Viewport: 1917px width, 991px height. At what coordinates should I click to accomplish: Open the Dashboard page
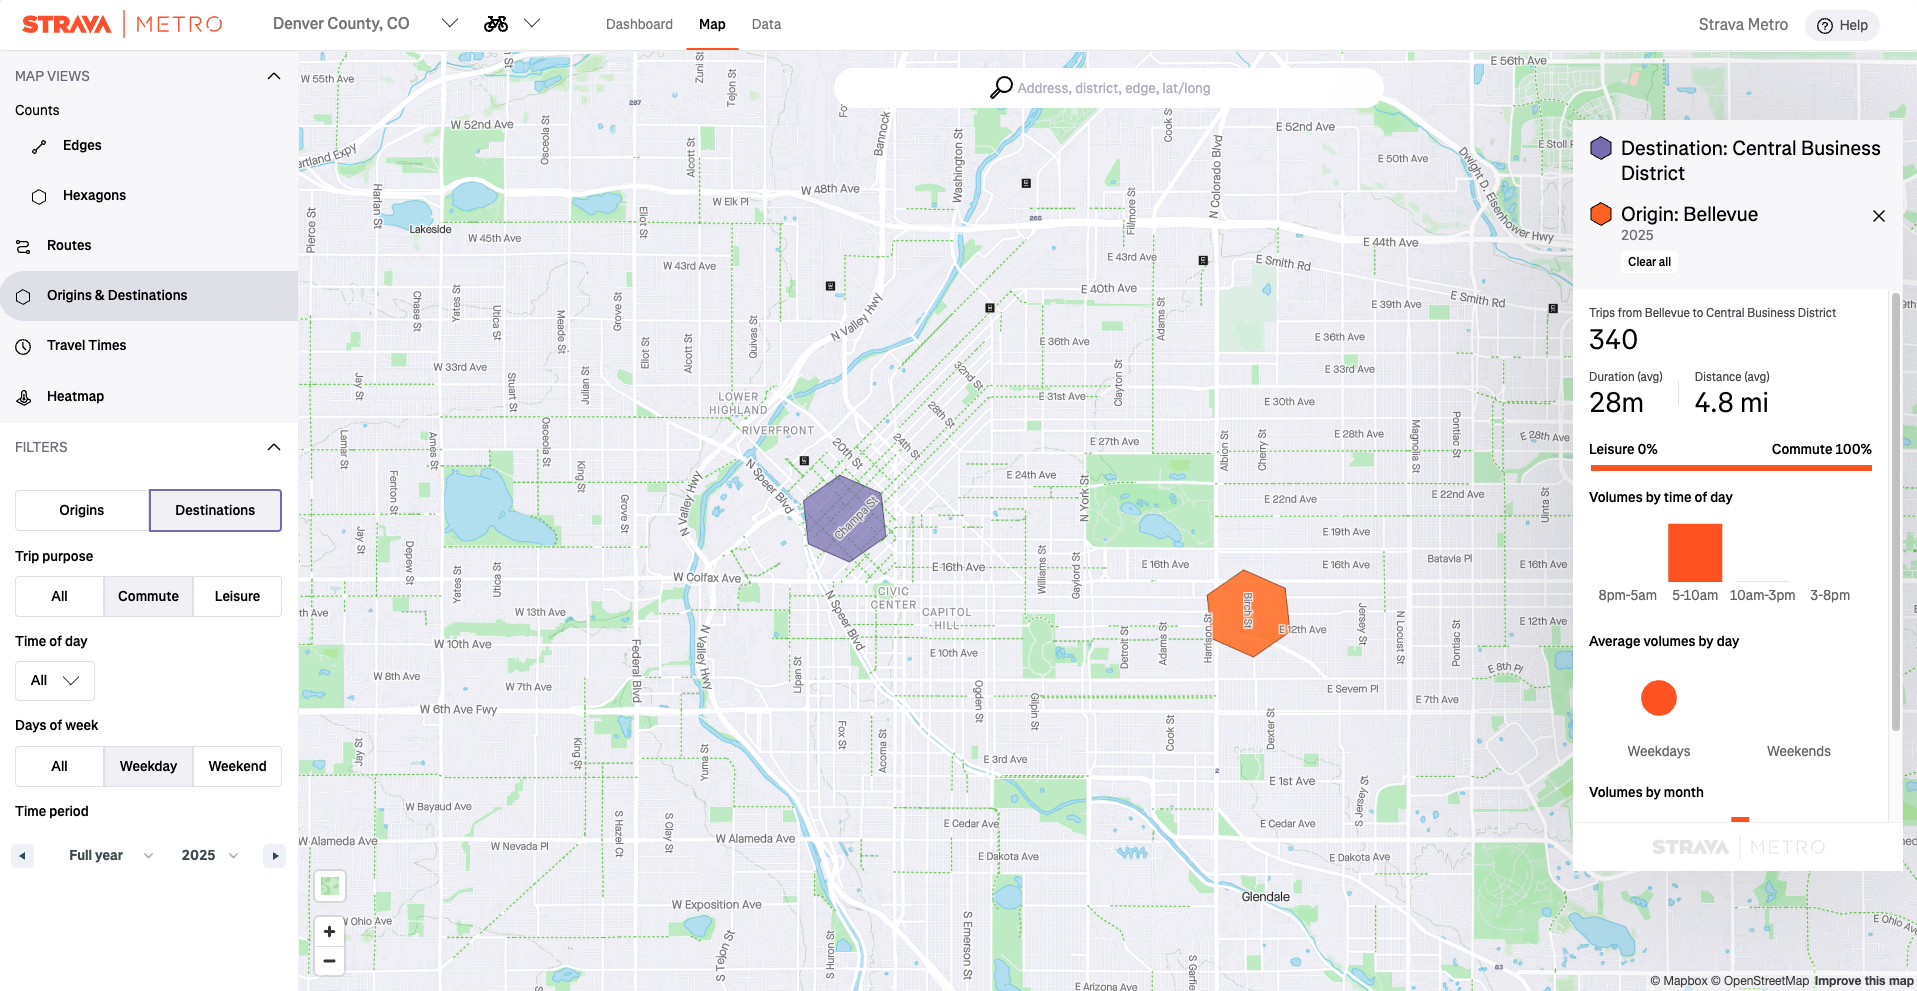pyautogui.click(x=639, y=24)
